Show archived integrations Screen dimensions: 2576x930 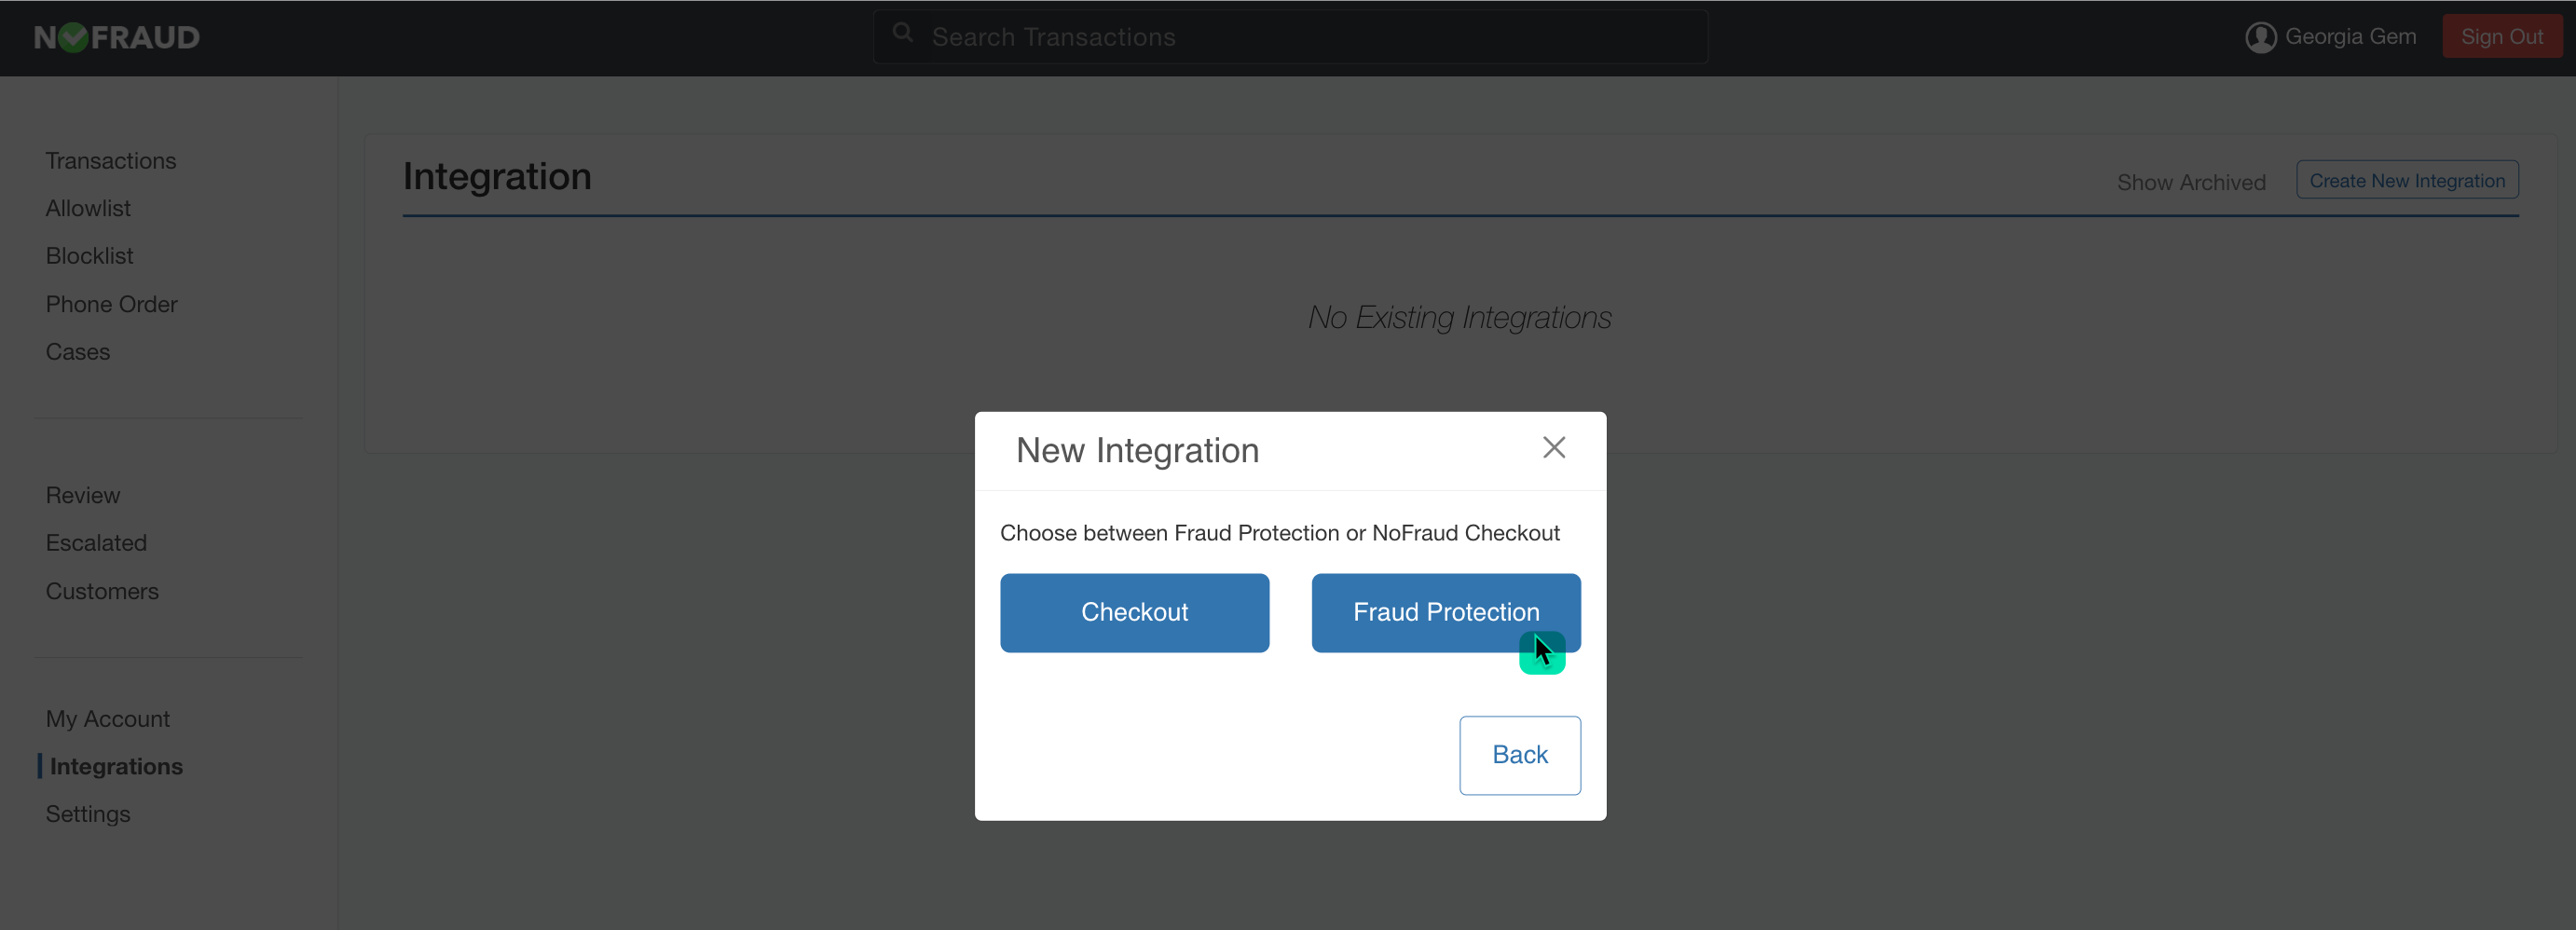point(2191,181)
